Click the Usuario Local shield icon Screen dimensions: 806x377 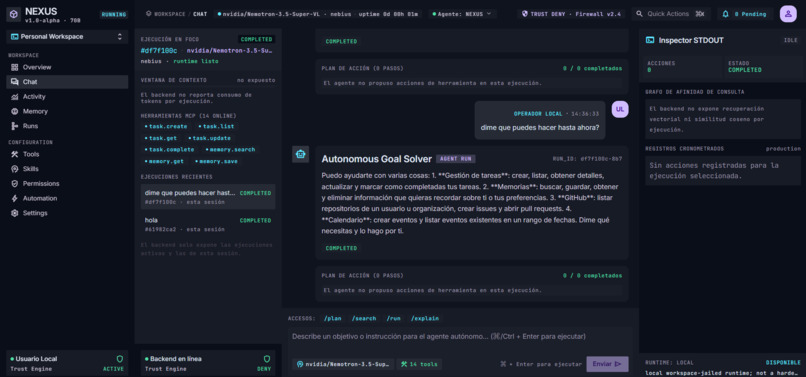[120, 359]
